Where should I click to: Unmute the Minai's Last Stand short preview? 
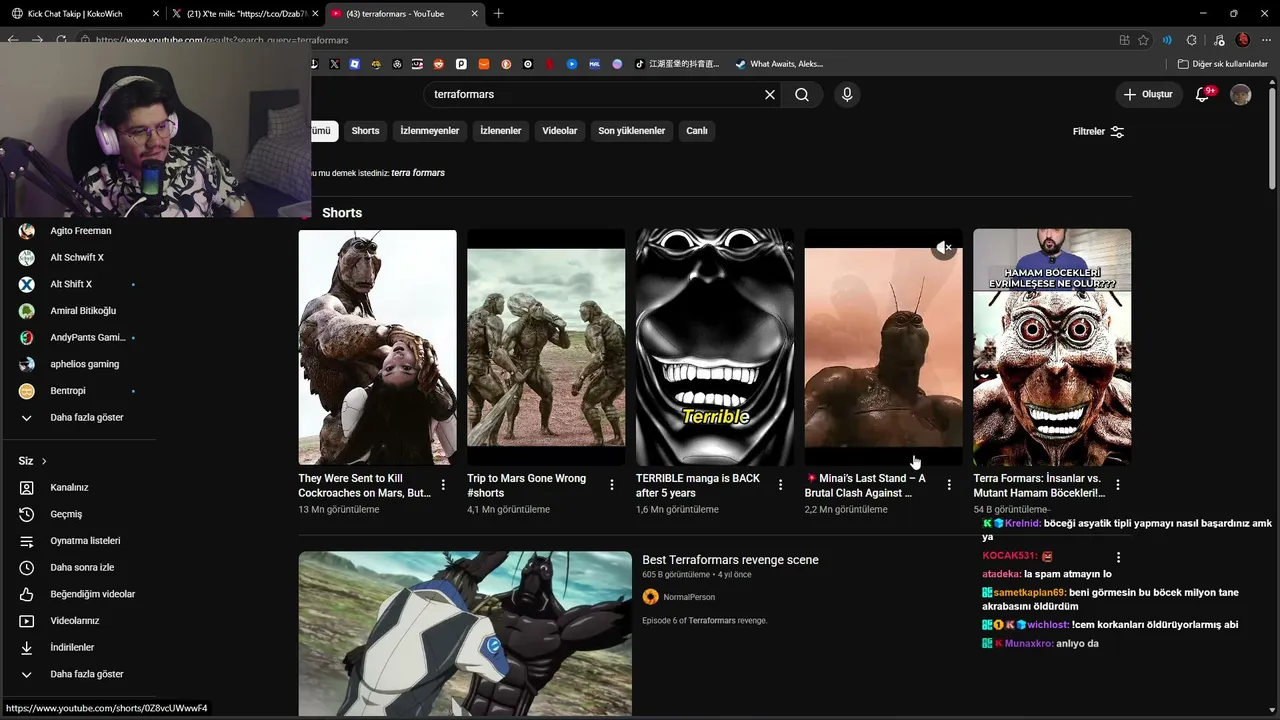[x=944, y=247]
